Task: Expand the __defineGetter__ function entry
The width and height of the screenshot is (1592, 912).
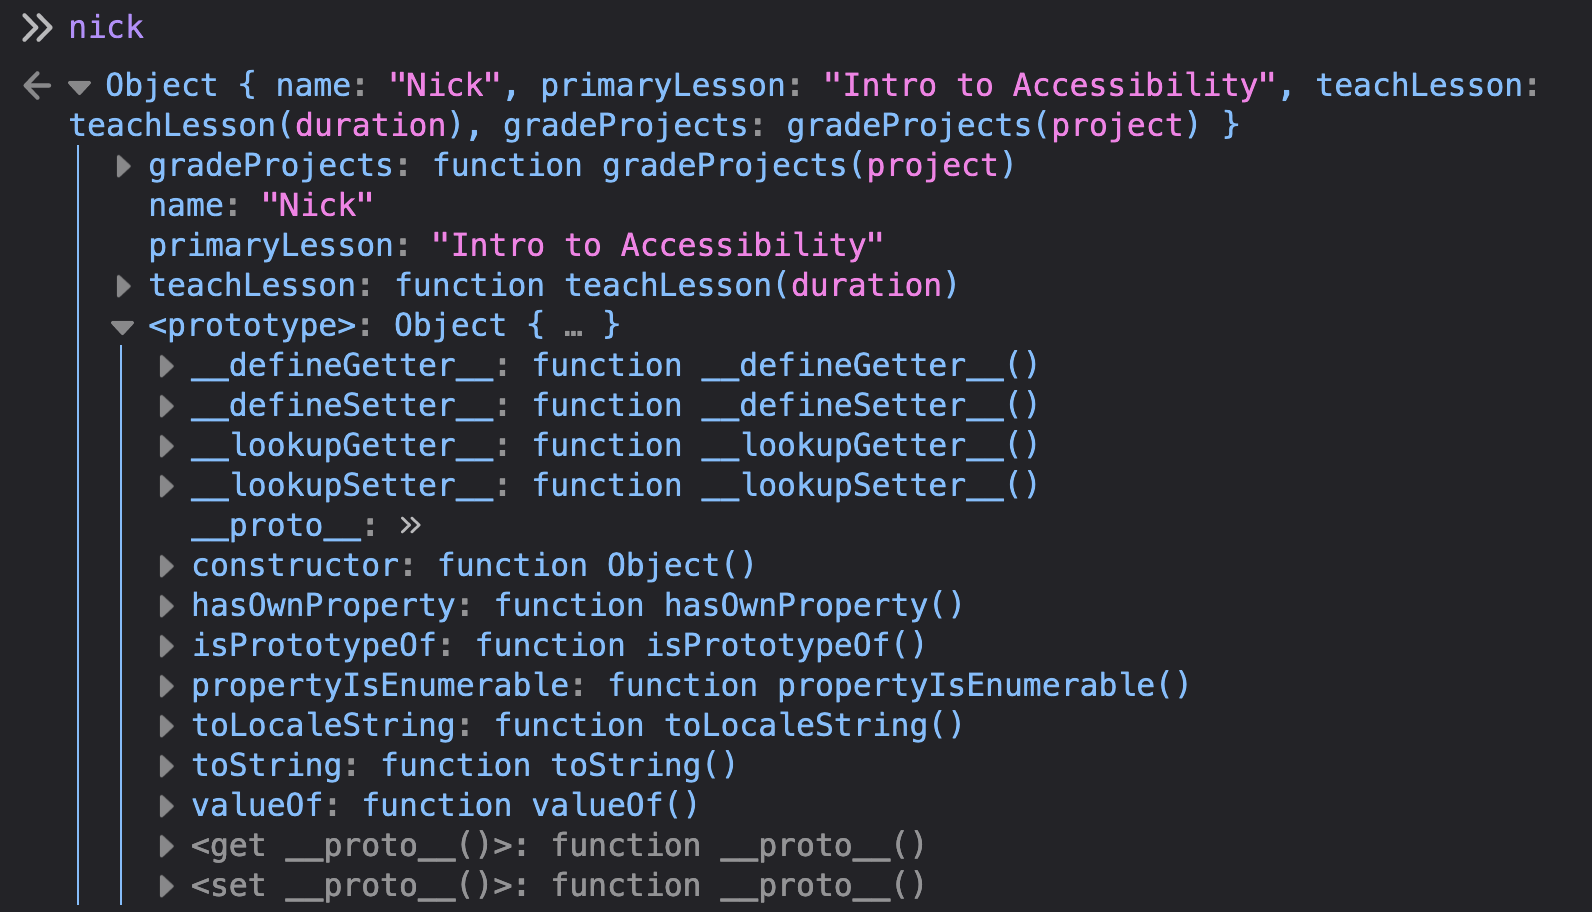Action: pos(166,365)
